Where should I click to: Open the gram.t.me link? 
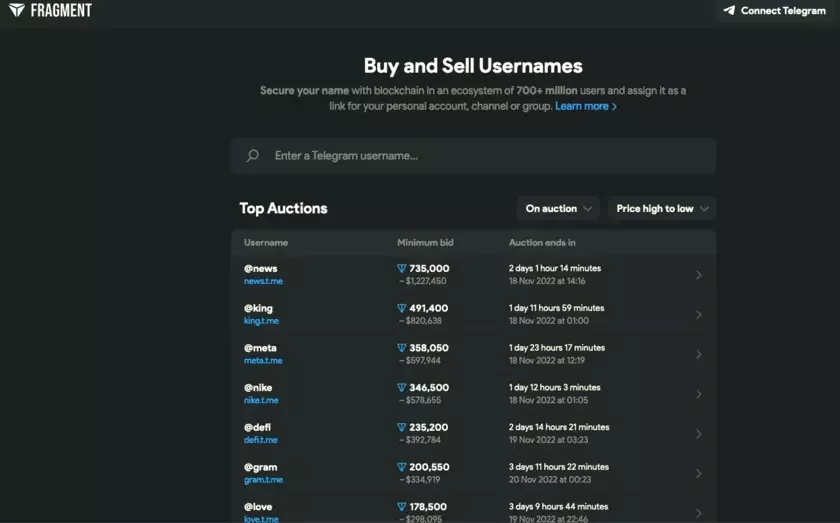coord(263,480)
